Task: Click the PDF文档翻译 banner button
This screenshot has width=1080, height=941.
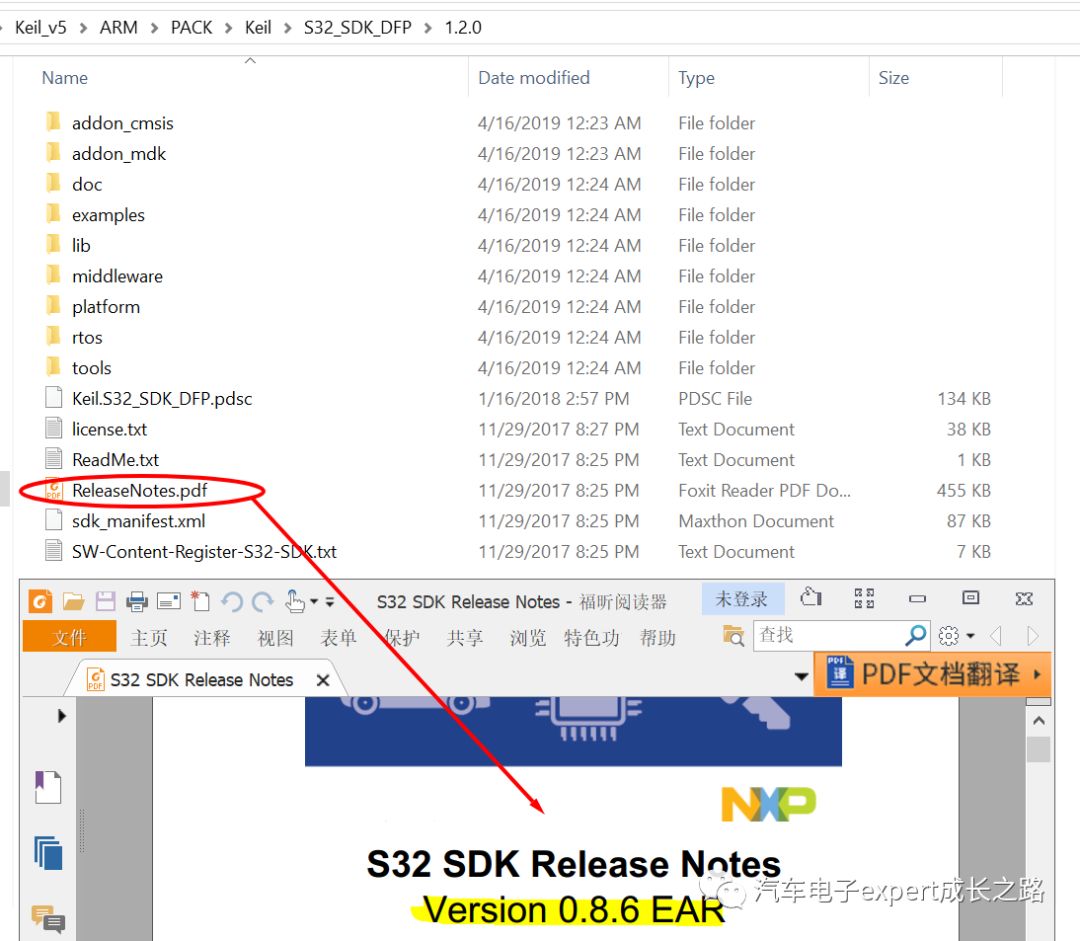Action: pyautogui.click(x=933, y=674)
